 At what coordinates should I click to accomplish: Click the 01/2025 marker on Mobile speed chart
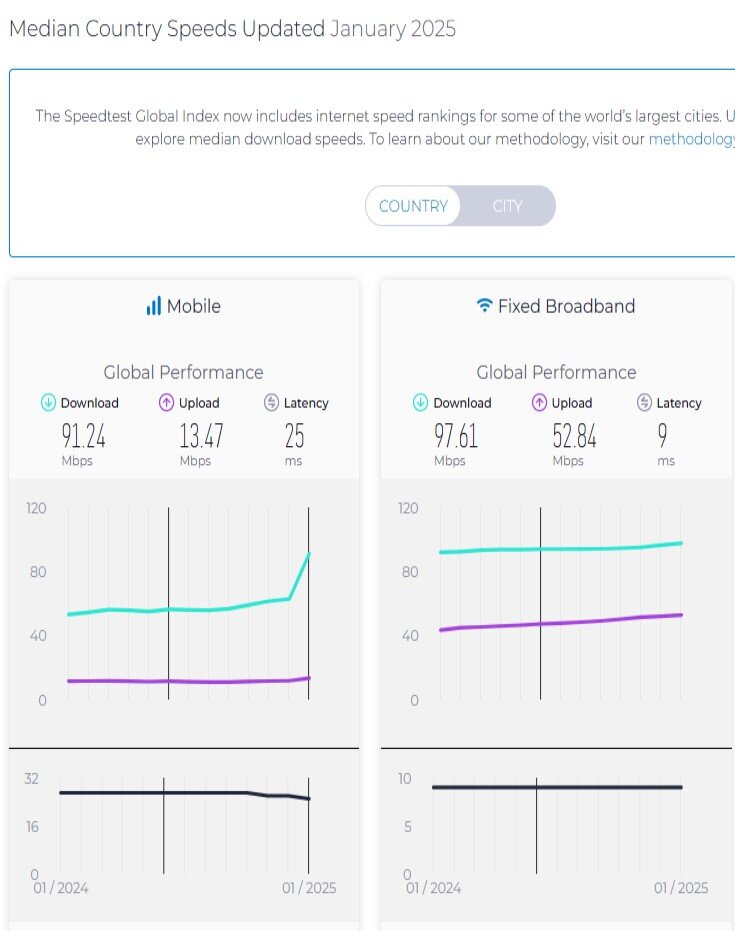click(x=309, y=603)
